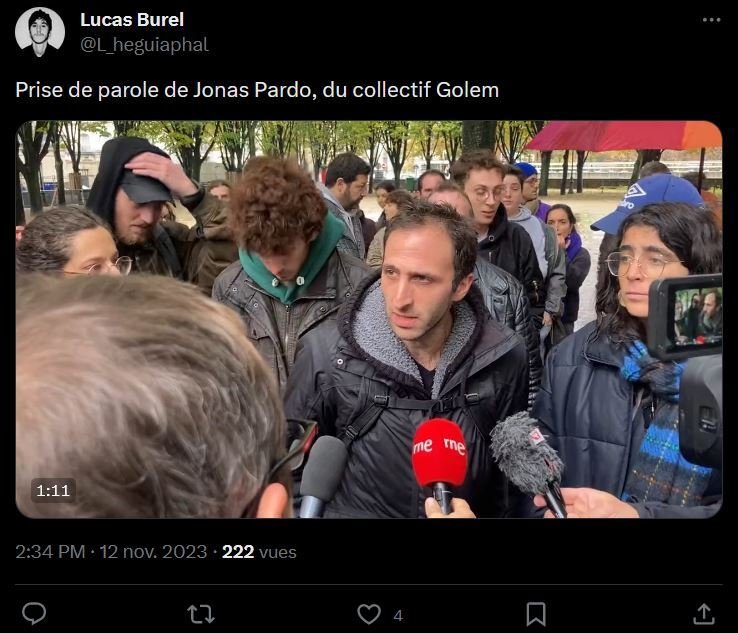
Task: Visit the @L_heguiaphal handle link
Action: point(144,45)
